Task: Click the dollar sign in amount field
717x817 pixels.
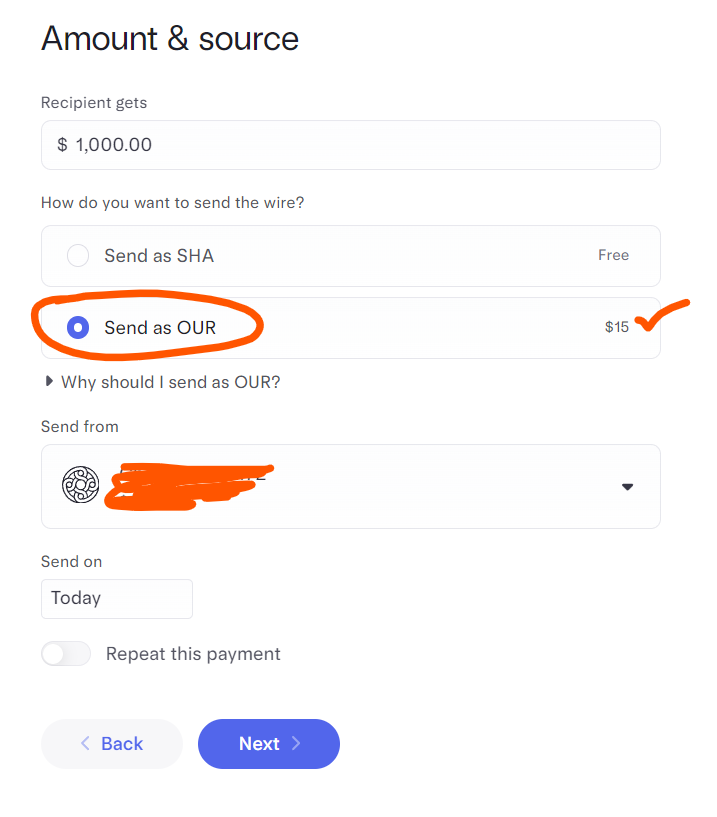Action: [x=63, y=144]
